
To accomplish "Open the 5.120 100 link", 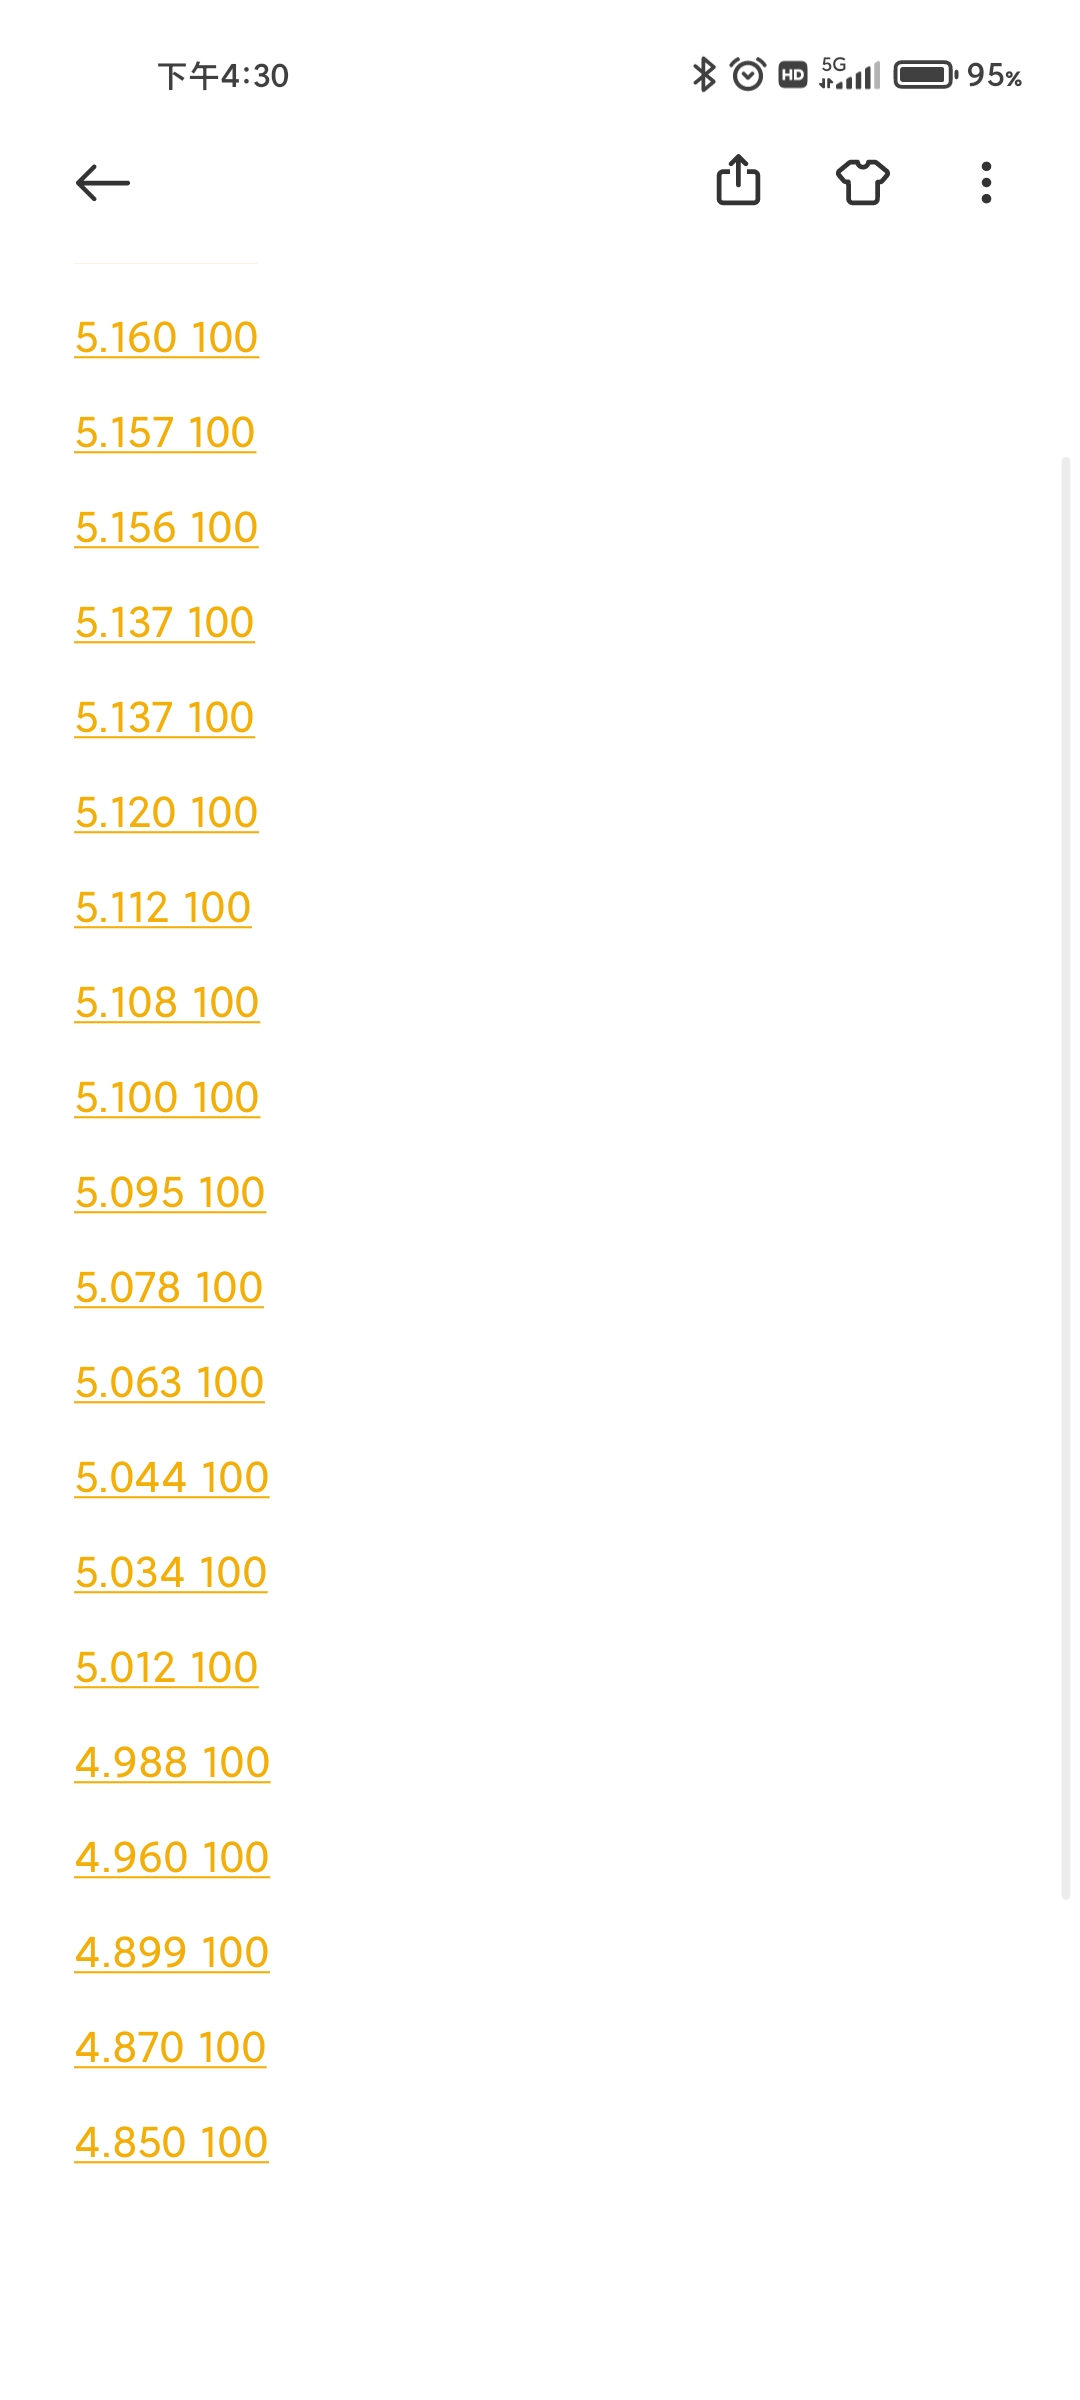I will [167, 813].
